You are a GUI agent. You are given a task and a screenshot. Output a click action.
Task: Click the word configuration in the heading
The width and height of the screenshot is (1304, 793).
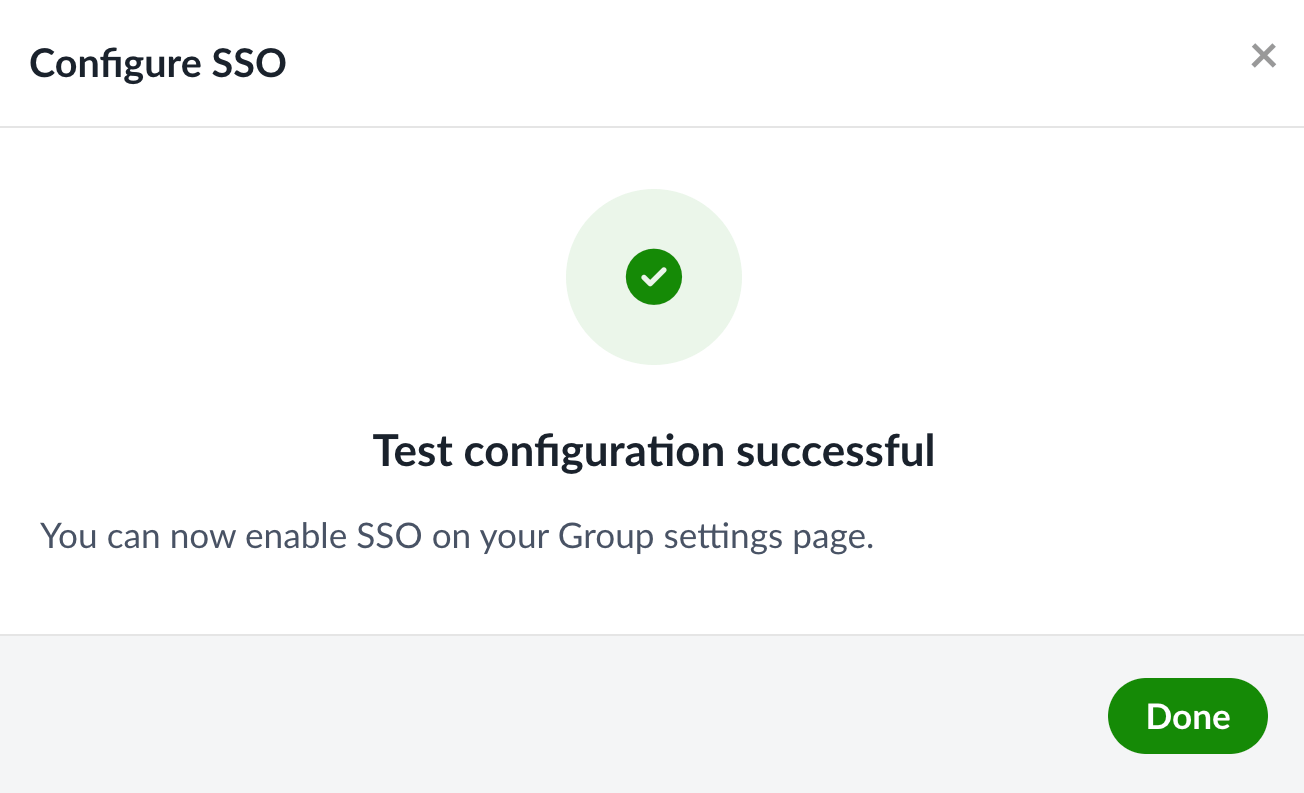pyautogui.click(x=594, y=451)
